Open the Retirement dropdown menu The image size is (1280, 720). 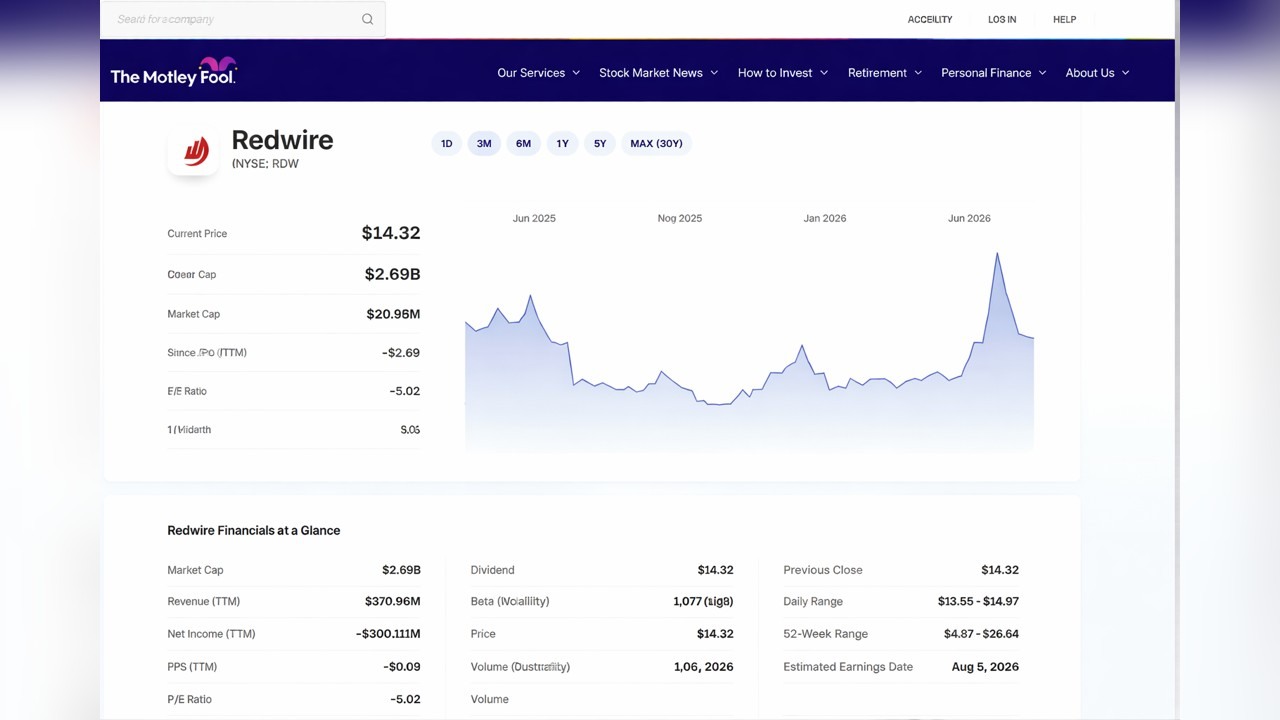pyautogui.click(x=884, y=73)
